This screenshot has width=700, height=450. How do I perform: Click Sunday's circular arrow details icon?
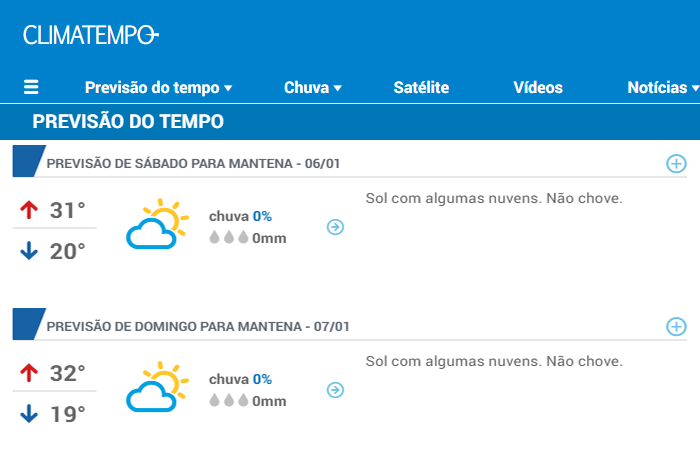click(x=335, y=390)
